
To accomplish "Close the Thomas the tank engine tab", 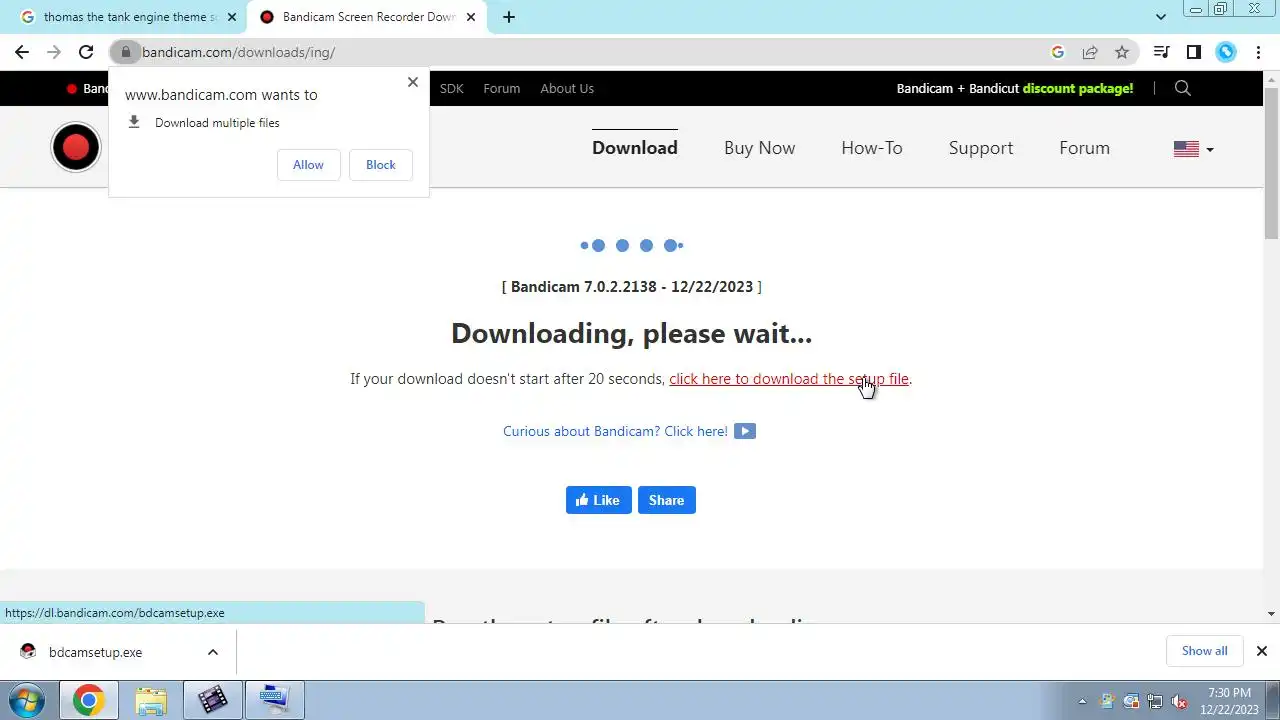I will pyautogui.click(x=232, y=17).
